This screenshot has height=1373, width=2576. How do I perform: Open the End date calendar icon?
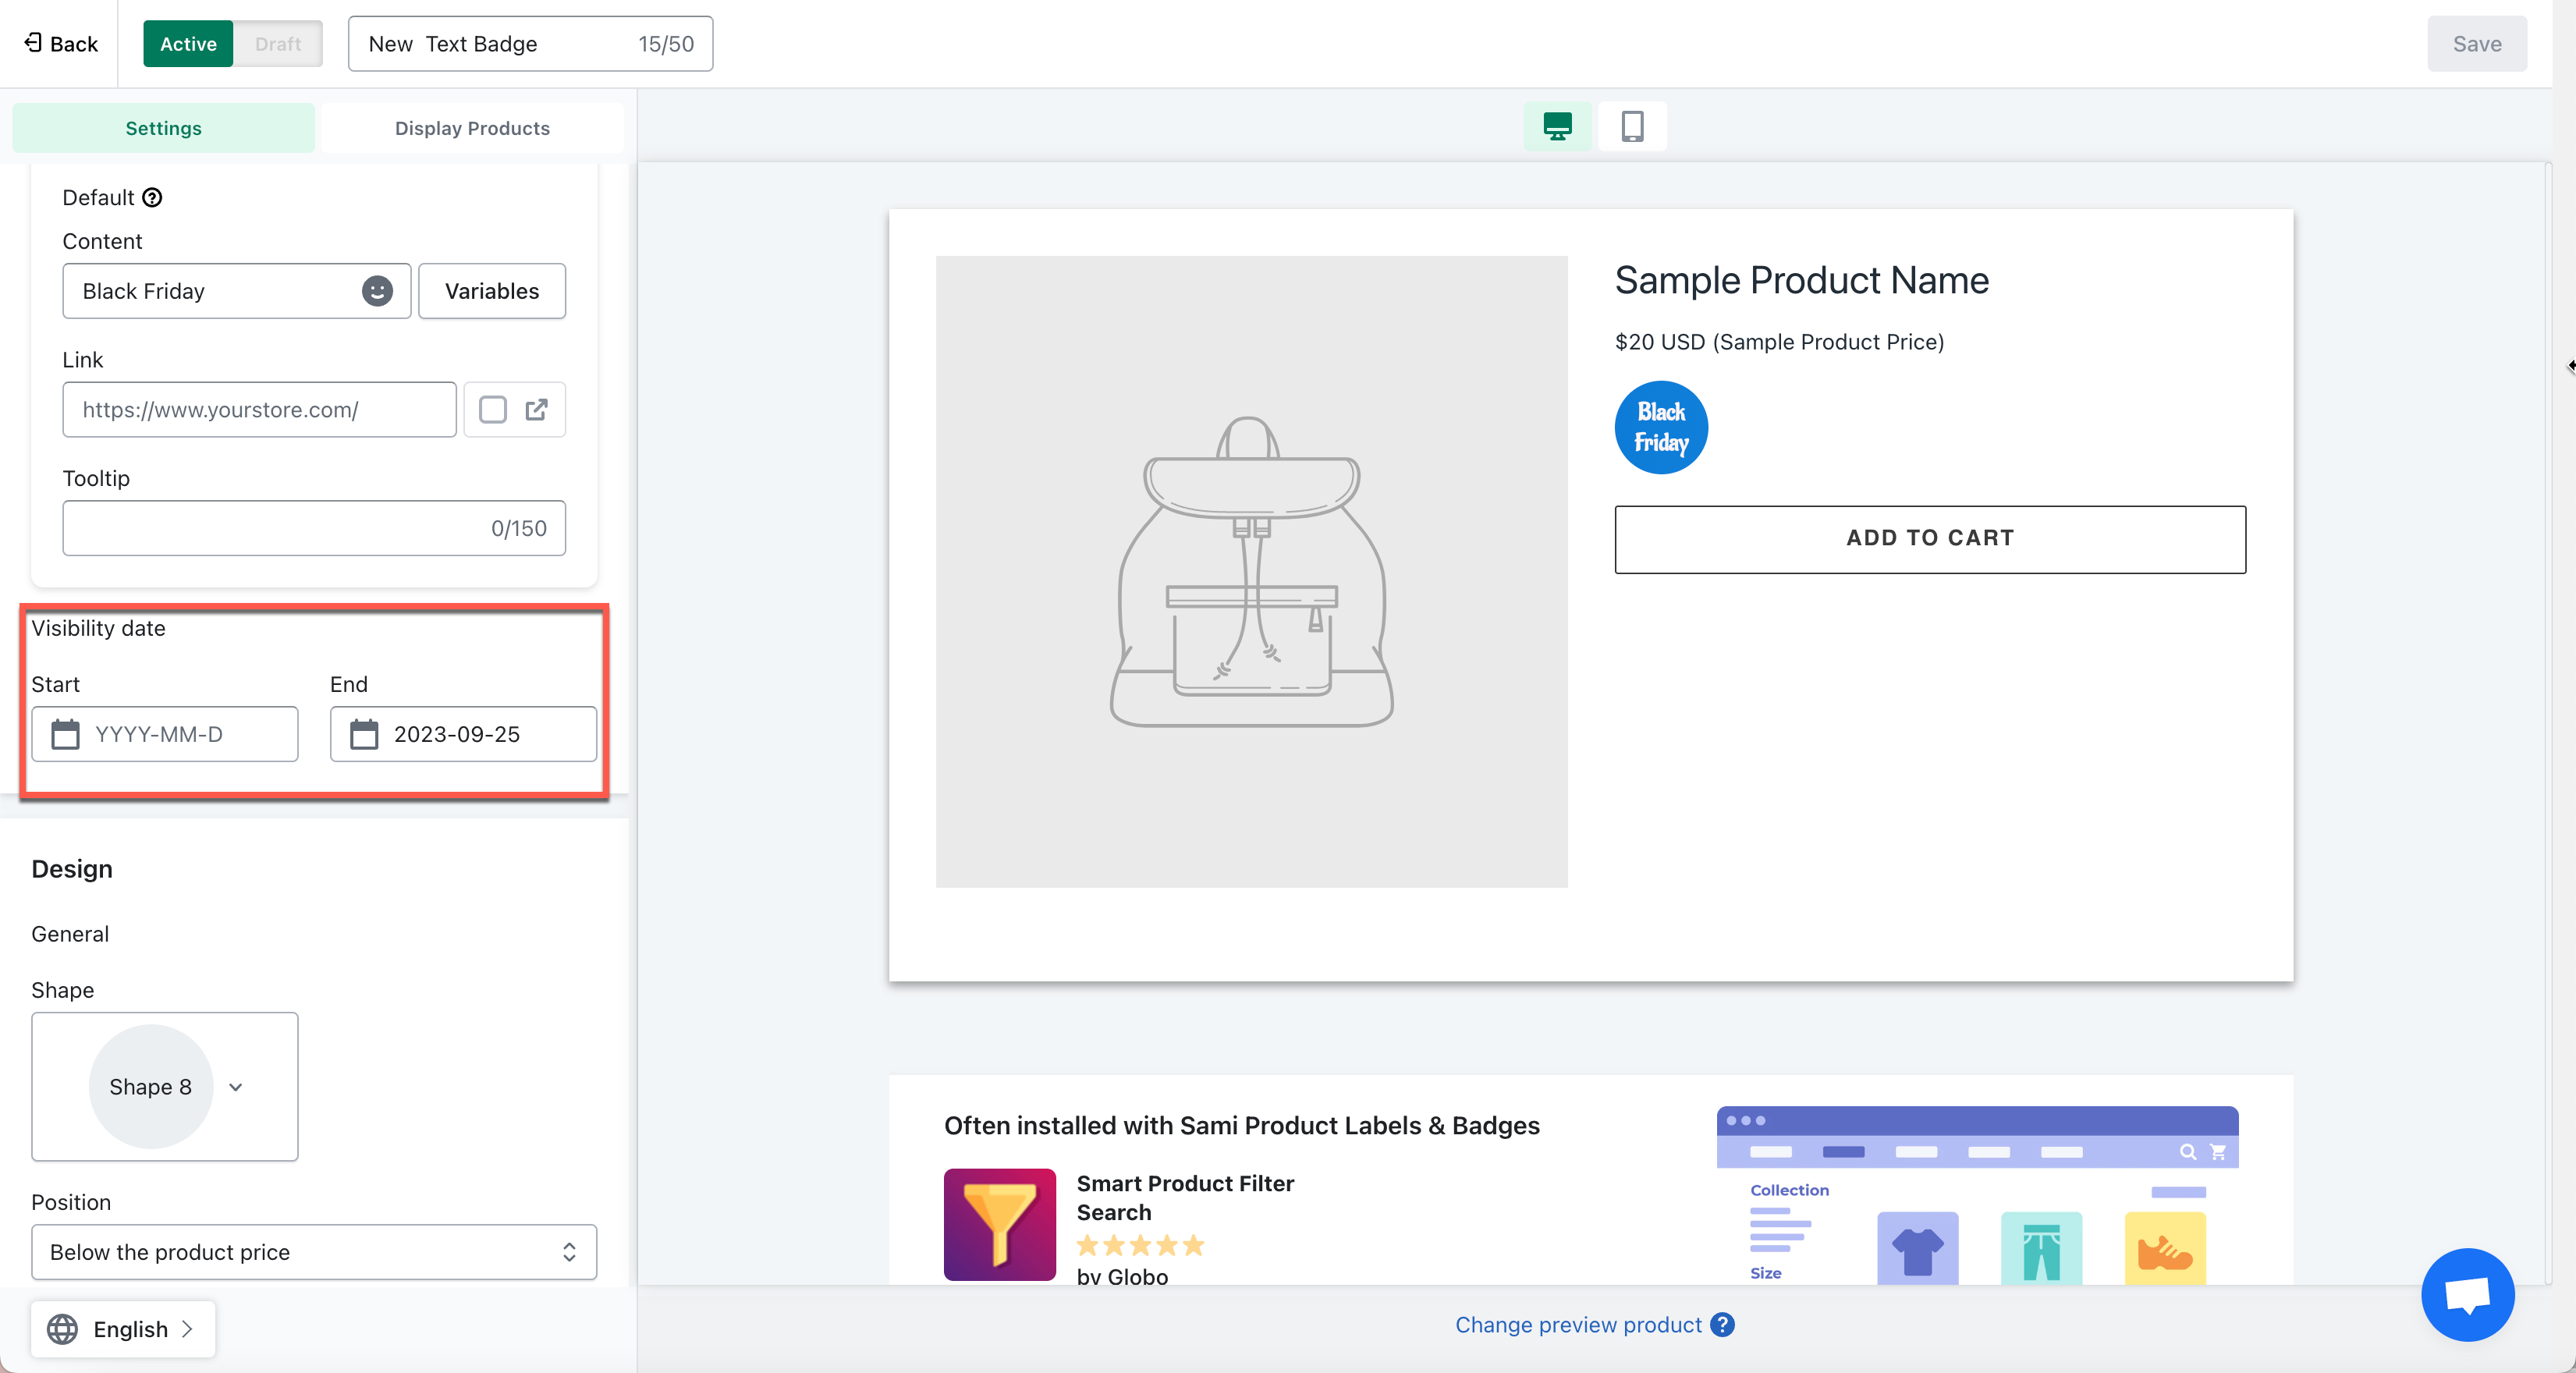tap(364, 735)
